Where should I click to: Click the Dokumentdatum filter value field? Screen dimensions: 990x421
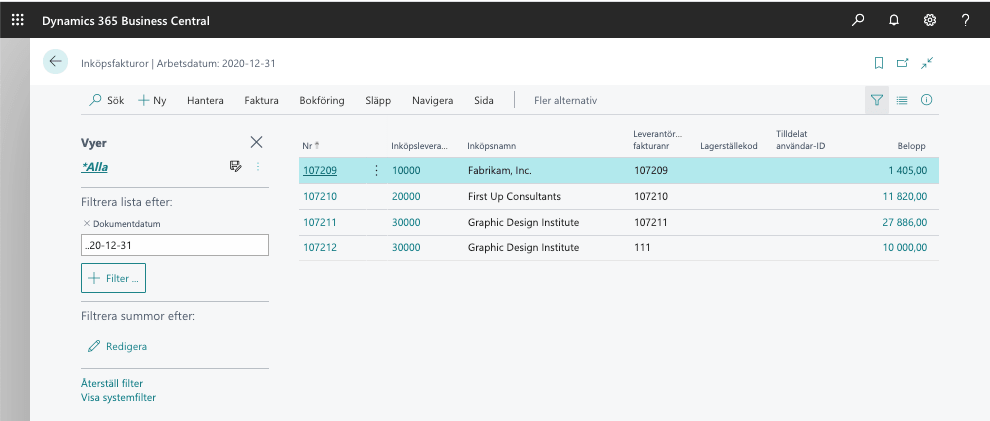tap(175, 246)
